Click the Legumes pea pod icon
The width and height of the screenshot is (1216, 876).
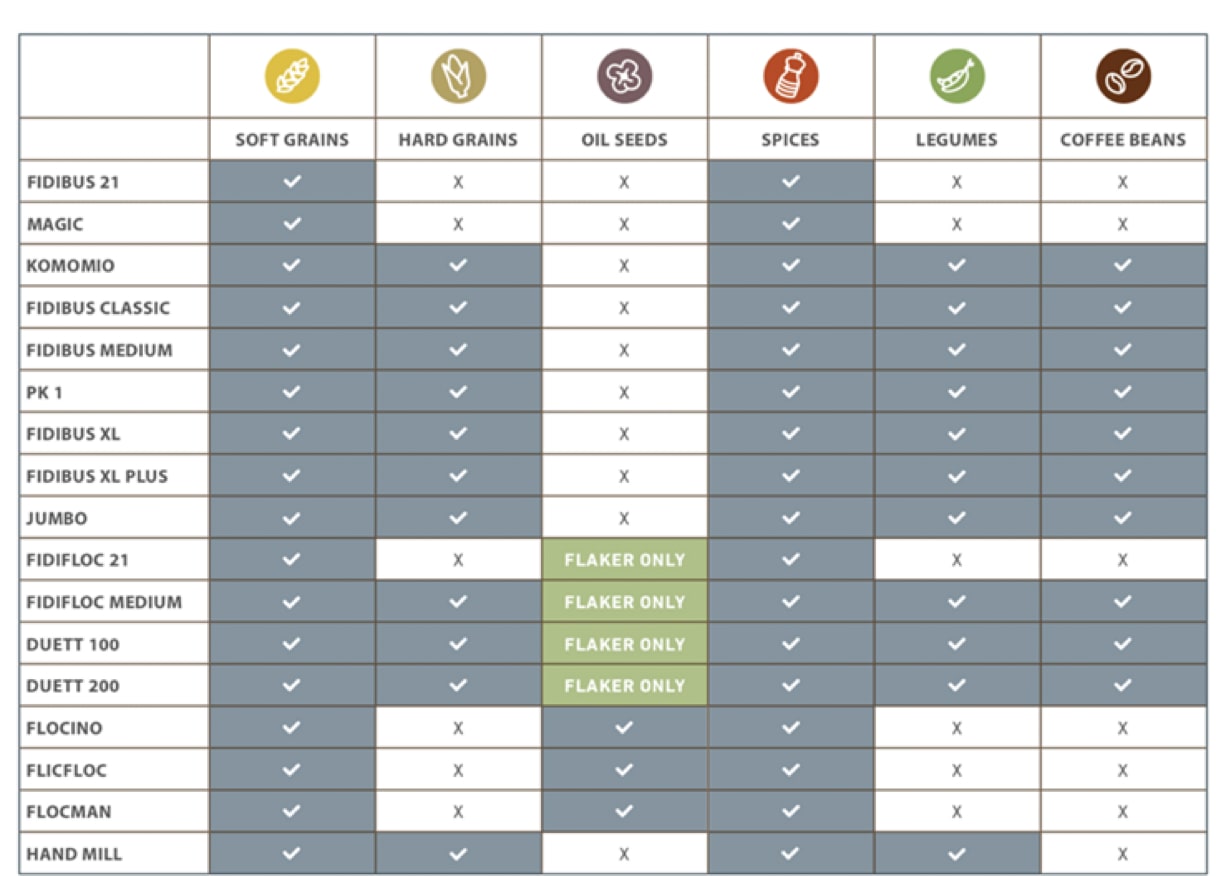pyautogui.click(x=956, y=77)
